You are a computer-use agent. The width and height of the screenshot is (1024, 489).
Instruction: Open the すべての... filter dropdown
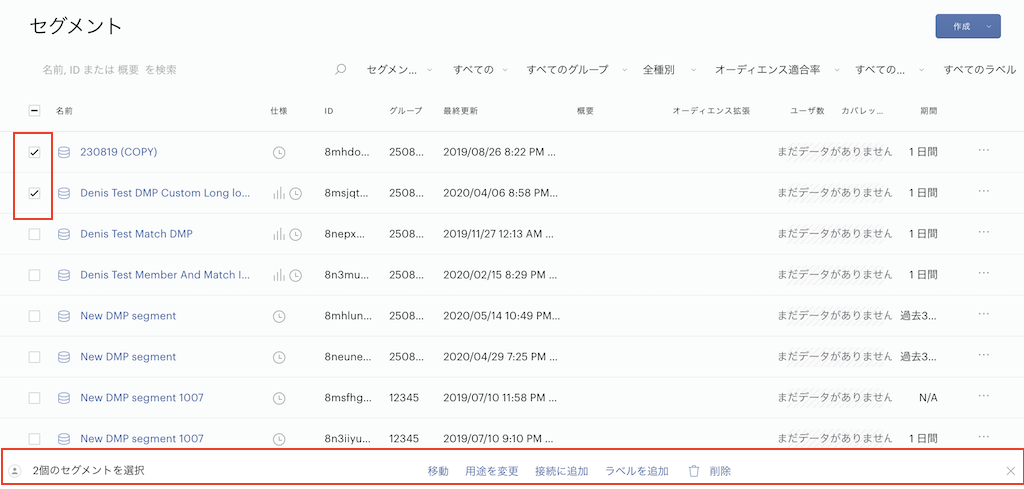click(x=890, y=69)
